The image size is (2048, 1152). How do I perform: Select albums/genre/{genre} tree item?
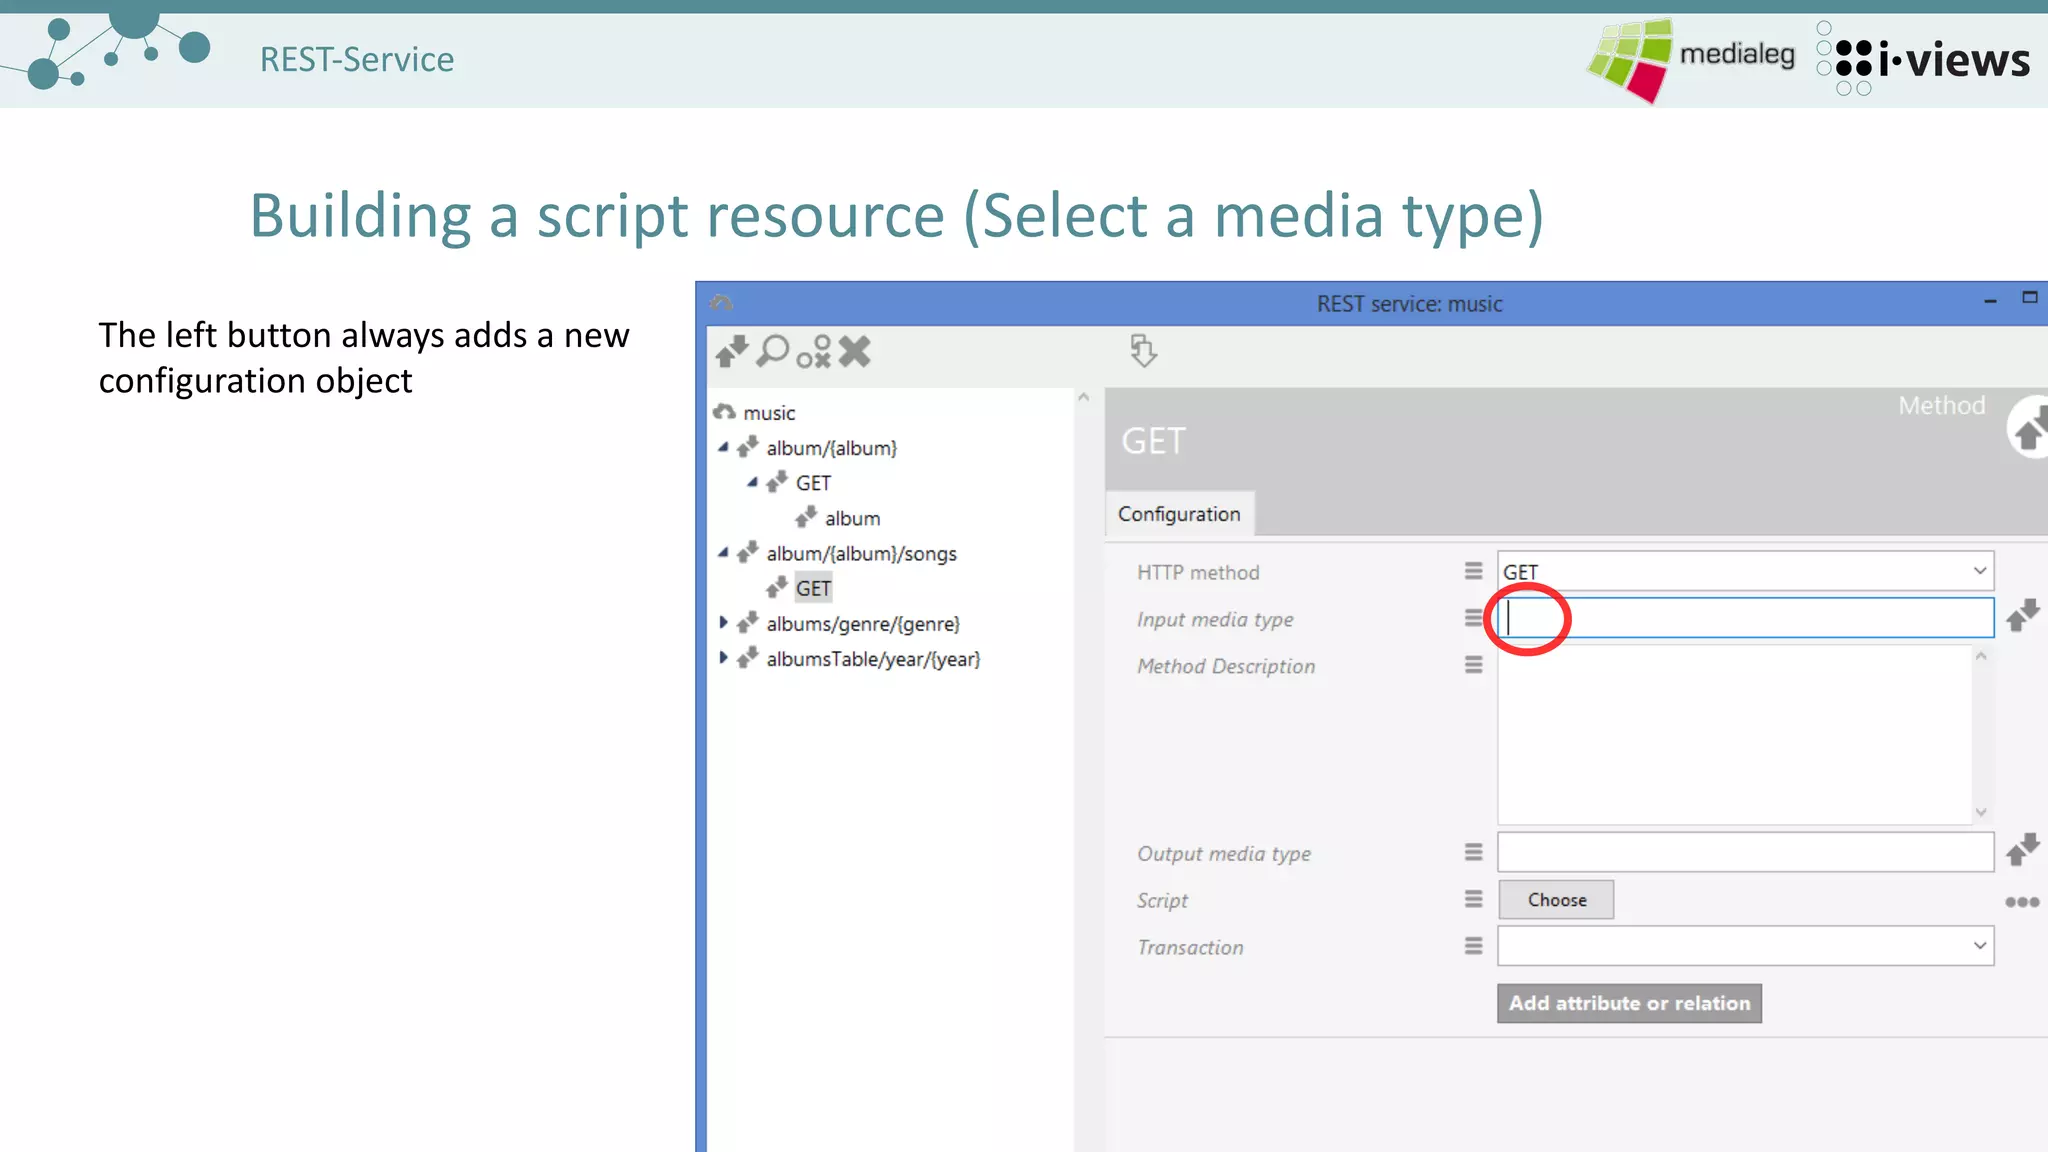(863, 624)
